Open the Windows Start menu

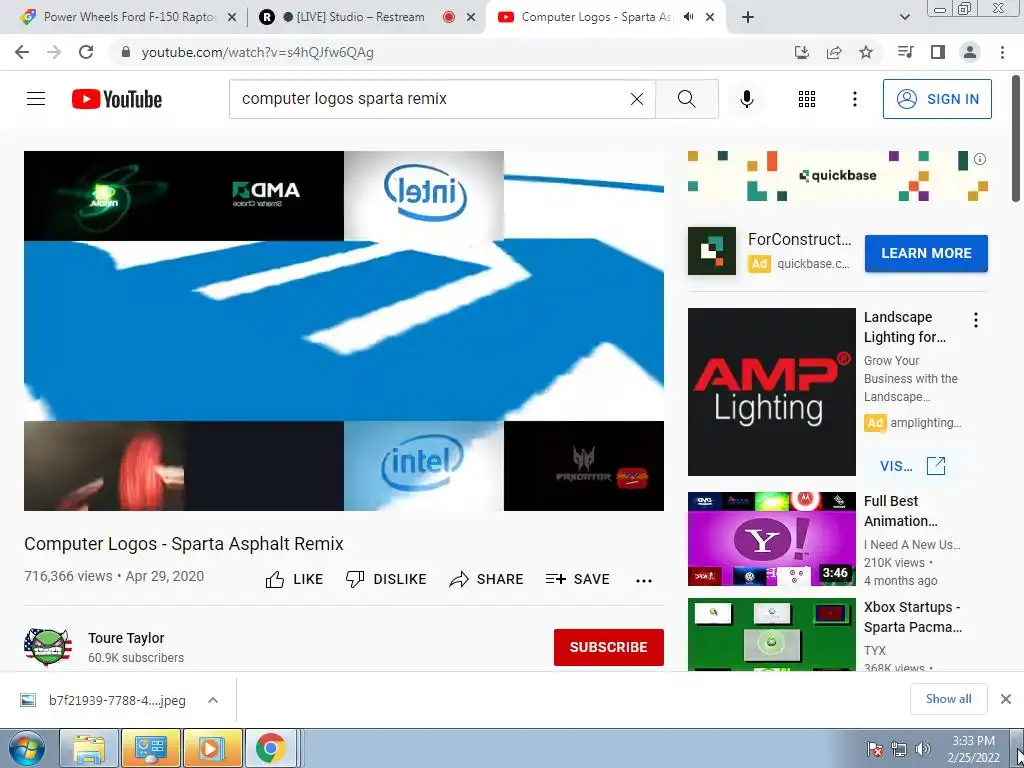point(27,748)
